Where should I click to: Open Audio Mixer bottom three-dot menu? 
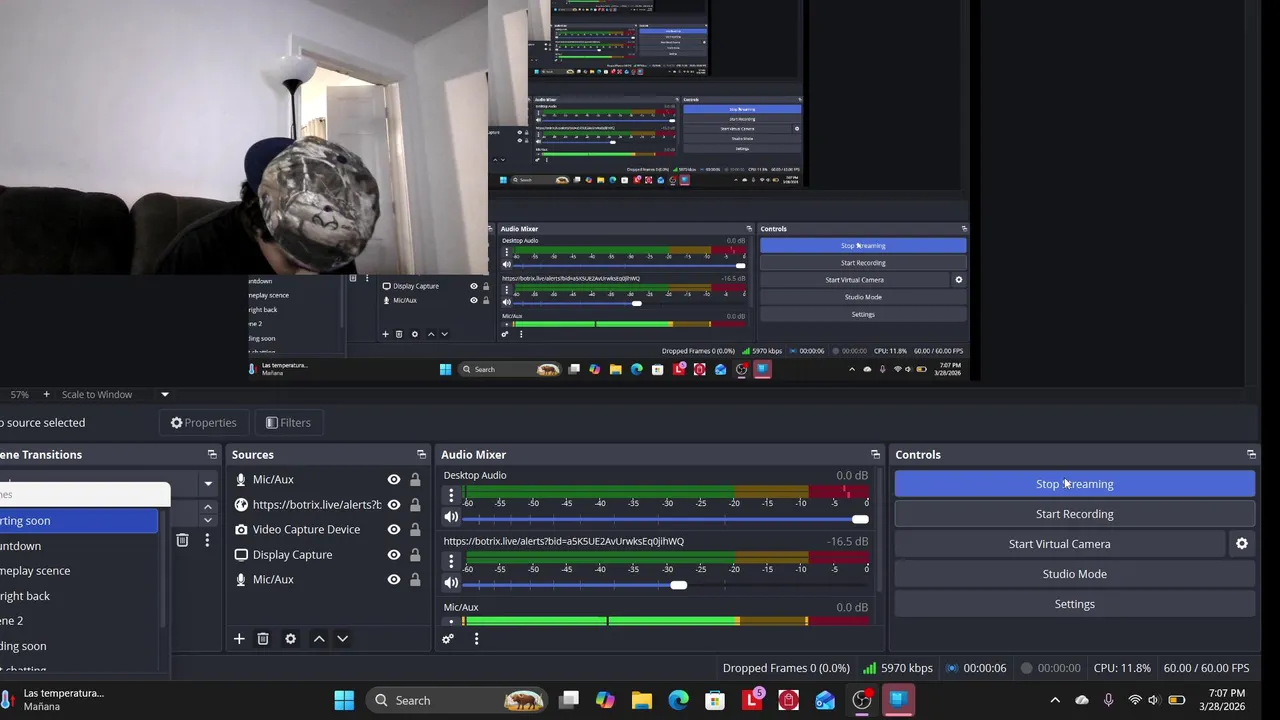coord(476,639)
